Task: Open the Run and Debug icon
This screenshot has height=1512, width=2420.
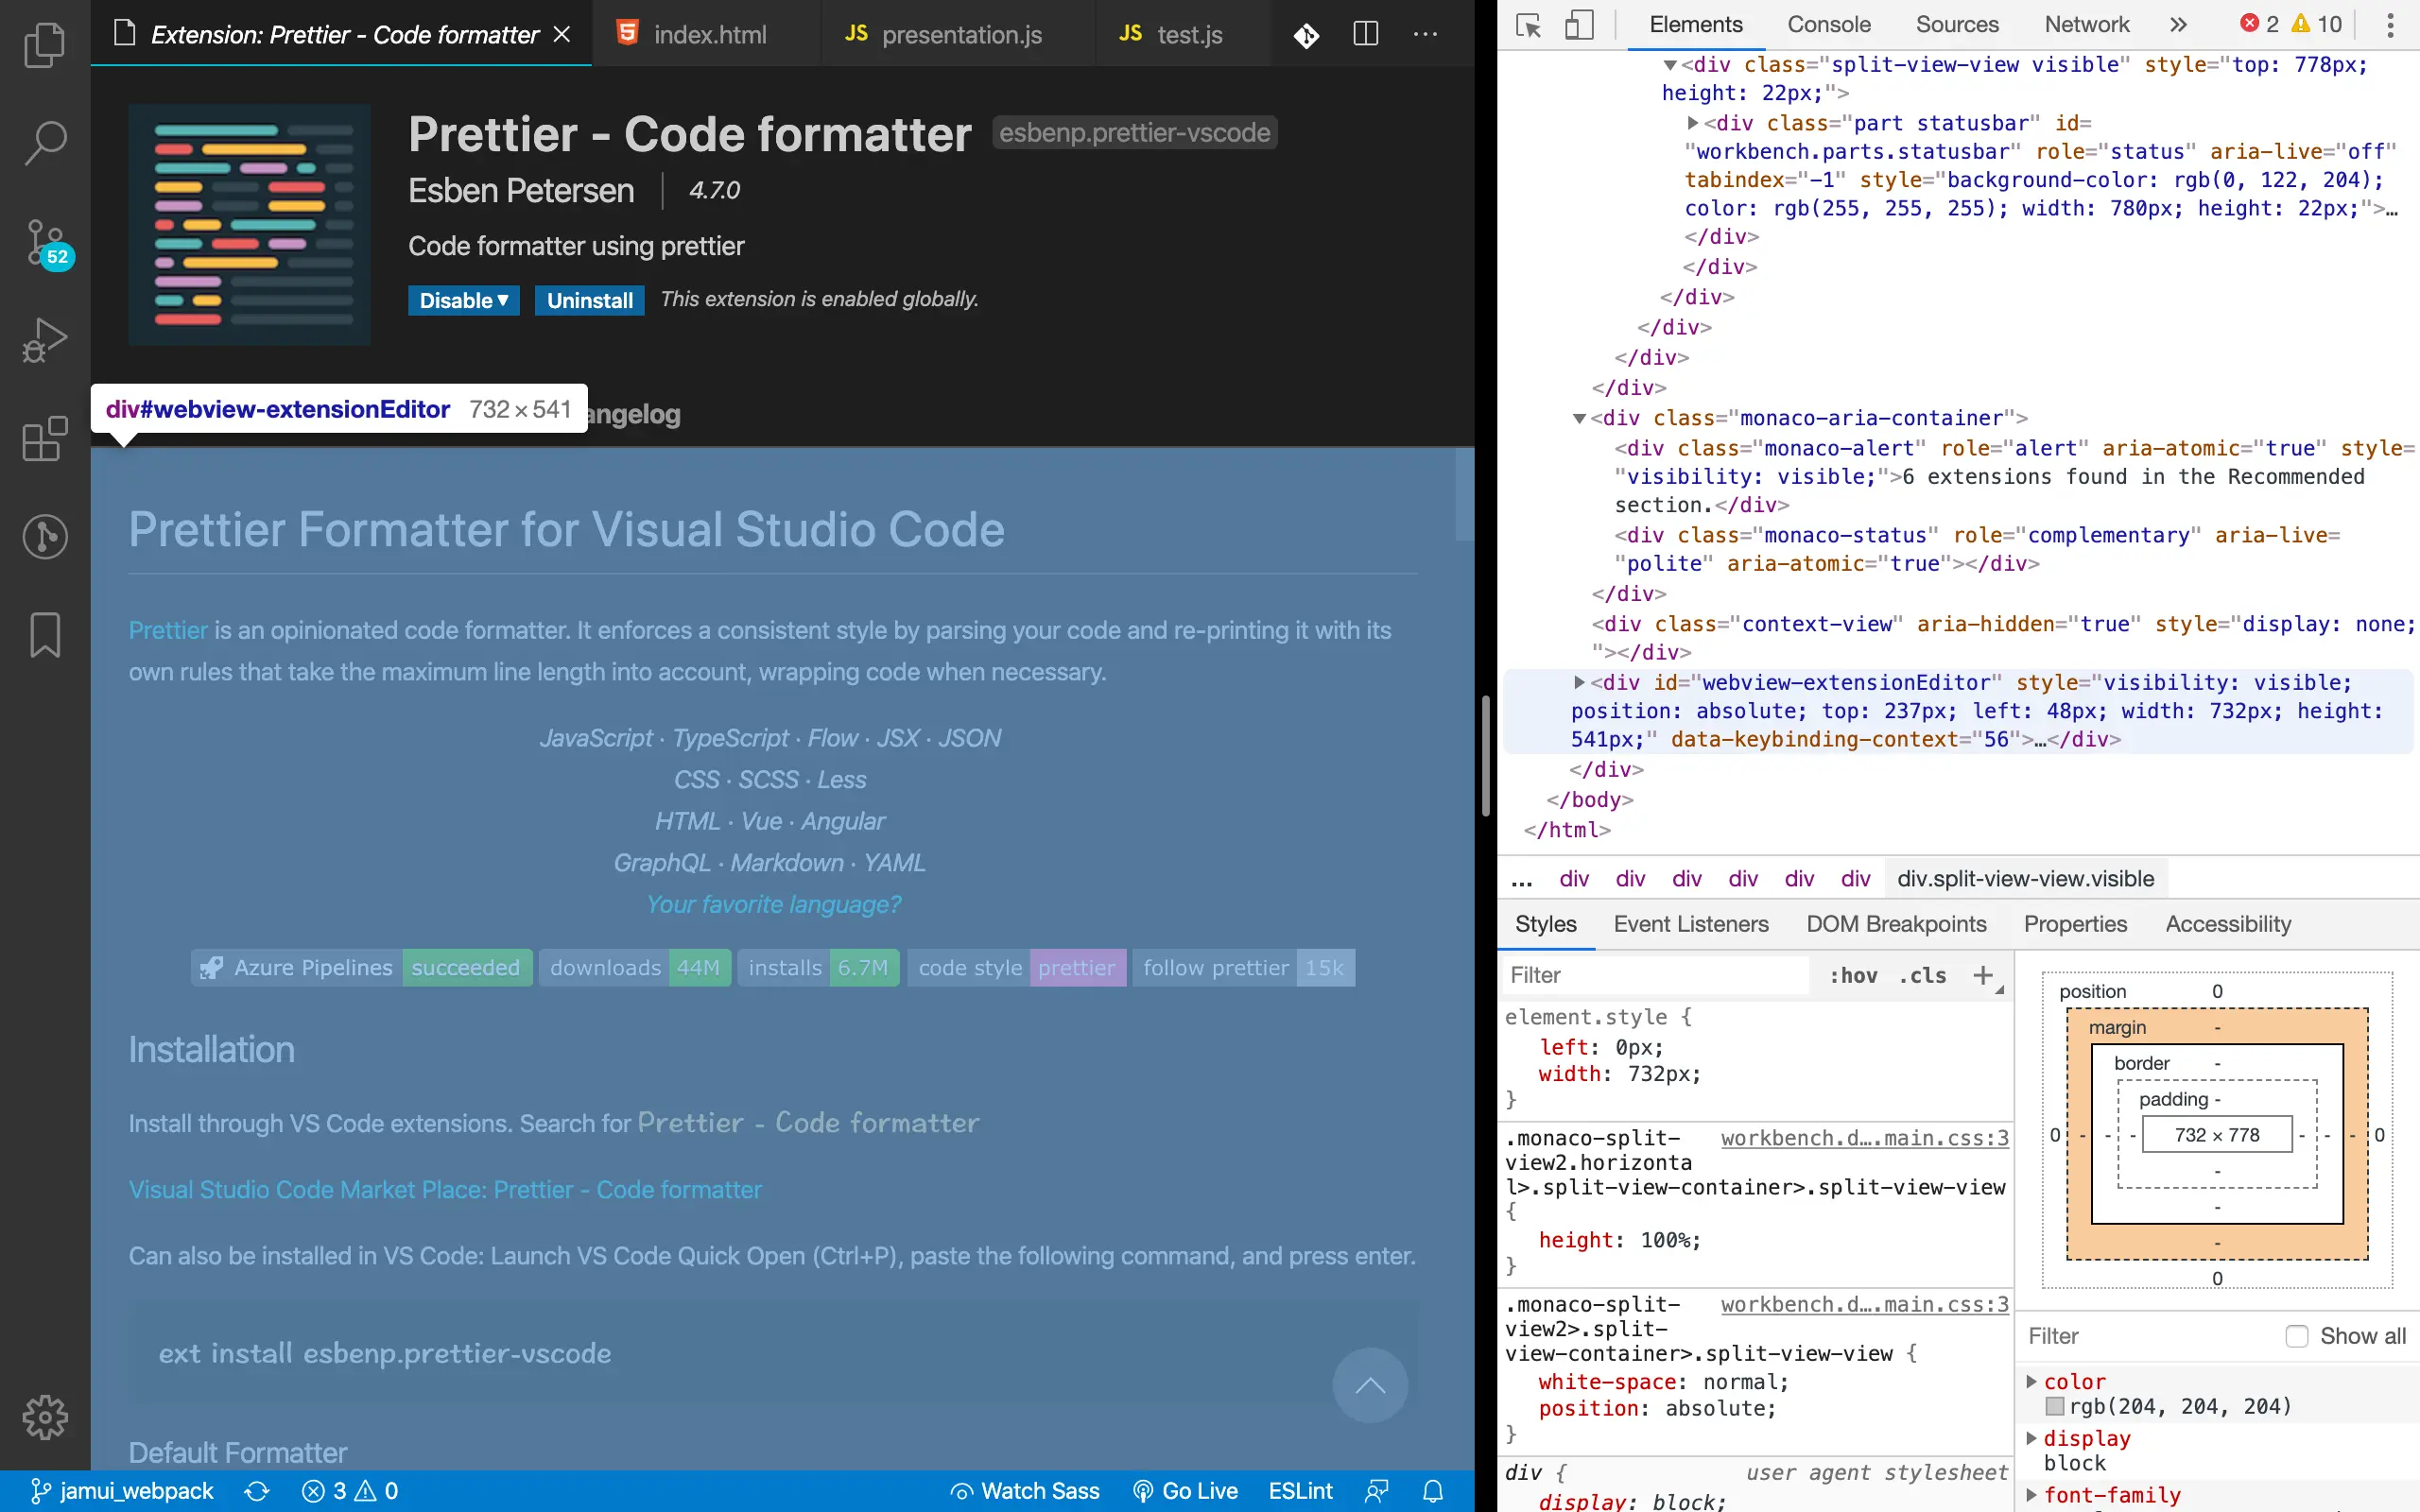Action: coord(45,340)
